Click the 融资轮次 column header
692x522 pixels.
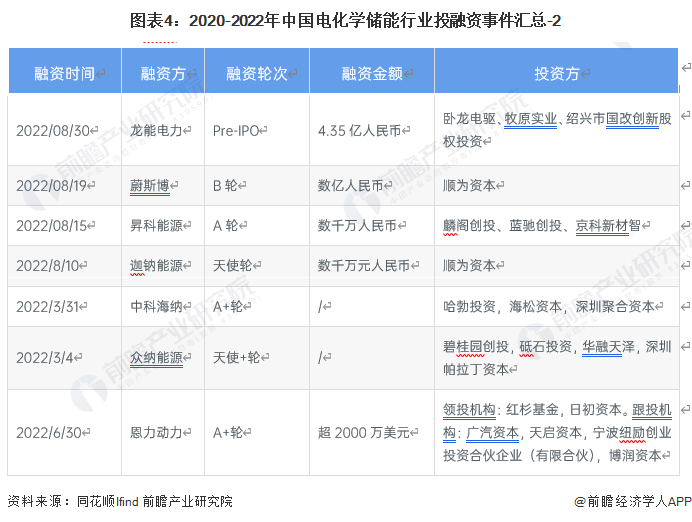257,71
